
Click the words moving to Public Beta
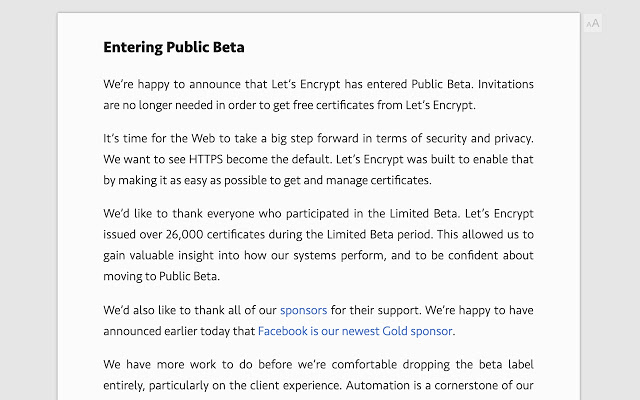[161, 276]
